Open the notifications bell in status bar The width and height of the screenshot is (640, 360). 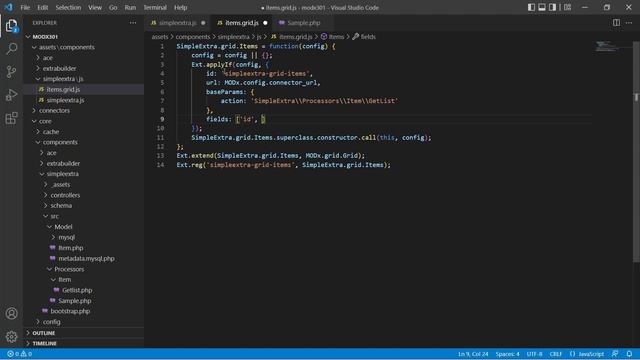(x=629, y=354)
